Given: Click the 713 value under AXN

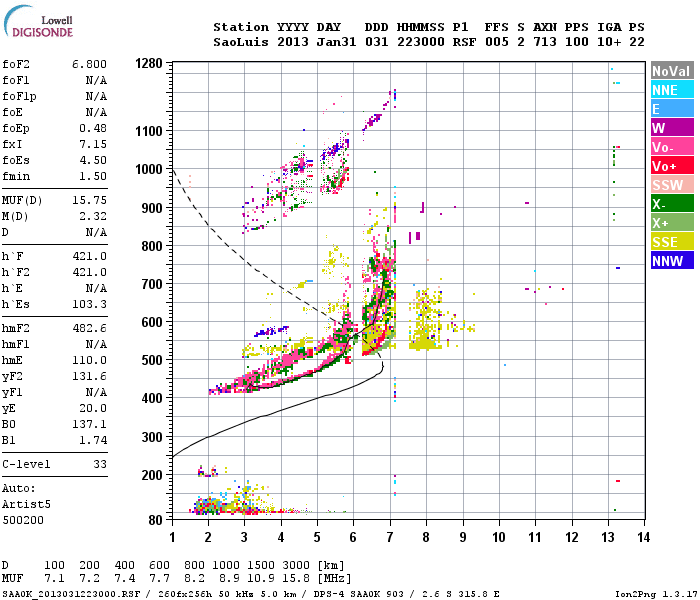Looking at the screenshot, I should pos(545,42).
